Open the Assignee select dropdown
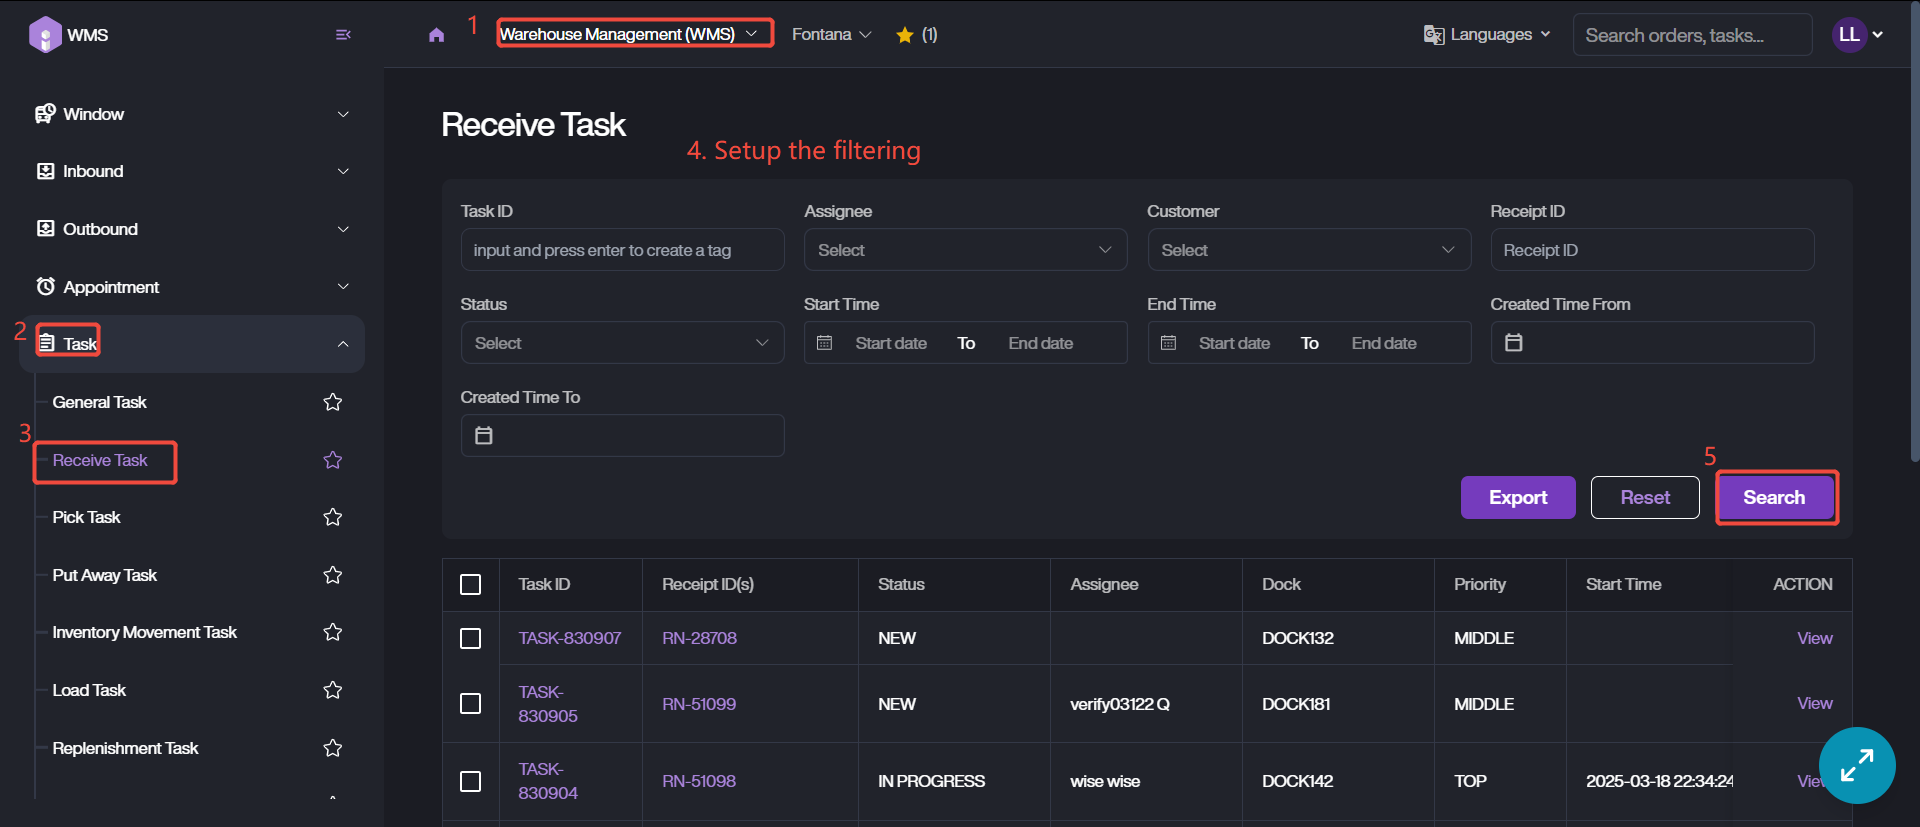Screen dimensions: 1920x827 point(964,250)
